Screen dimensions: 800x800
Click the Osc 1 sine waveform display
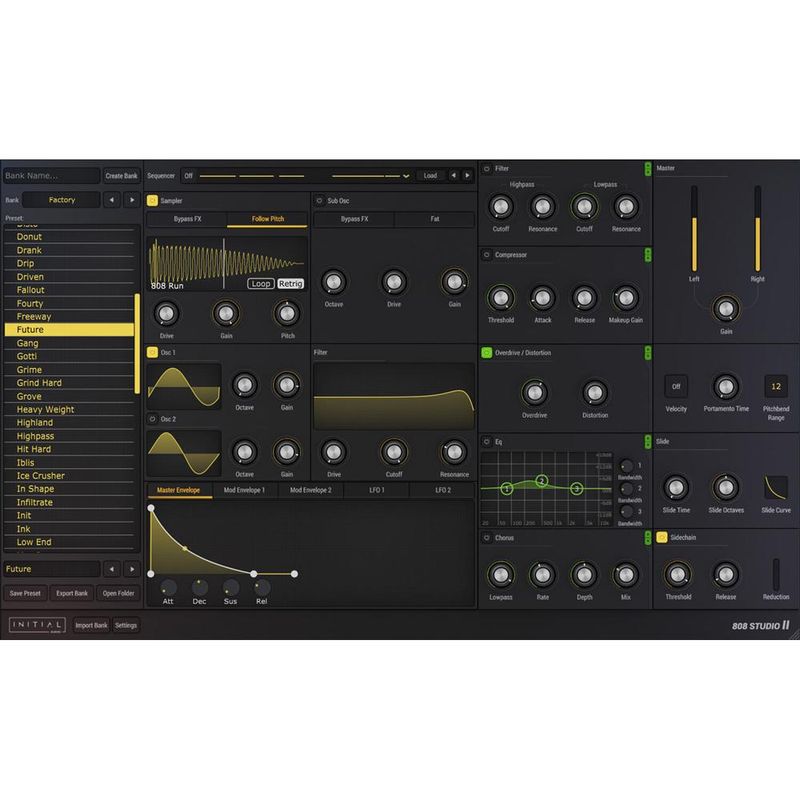184,386
